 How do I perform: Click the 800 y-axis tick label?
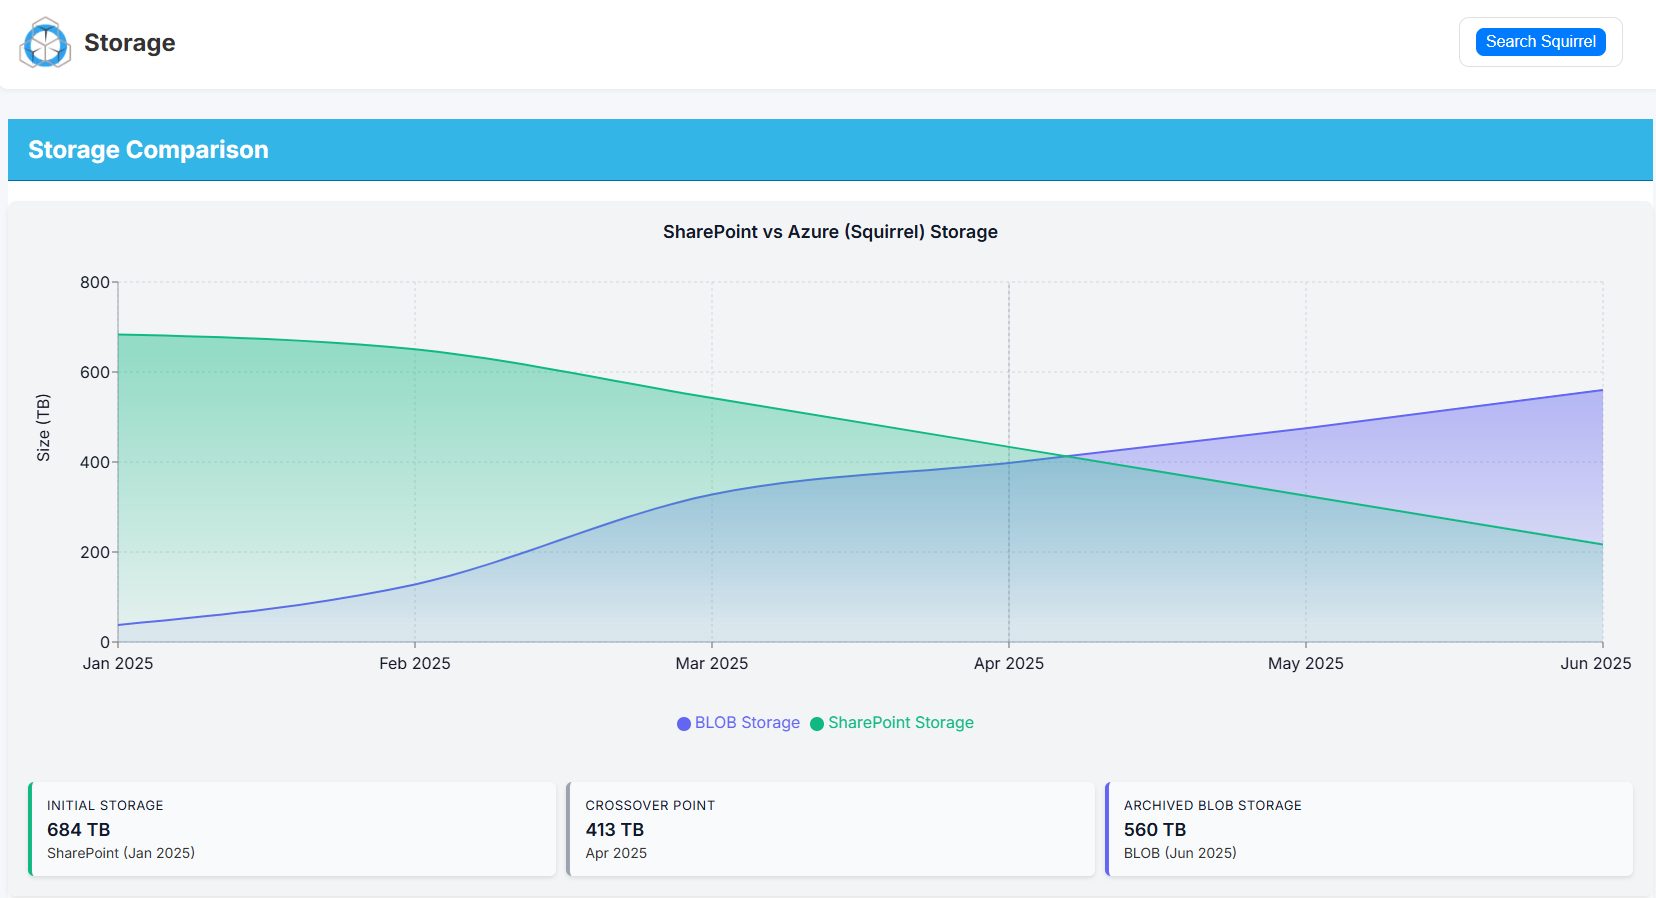pos(95,283)
